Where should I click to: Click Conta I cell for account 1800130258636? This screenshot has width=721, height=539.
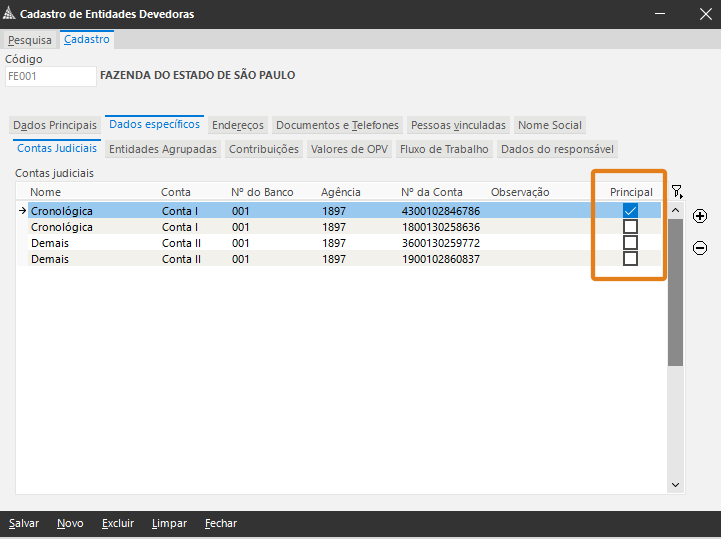[180, 227]
